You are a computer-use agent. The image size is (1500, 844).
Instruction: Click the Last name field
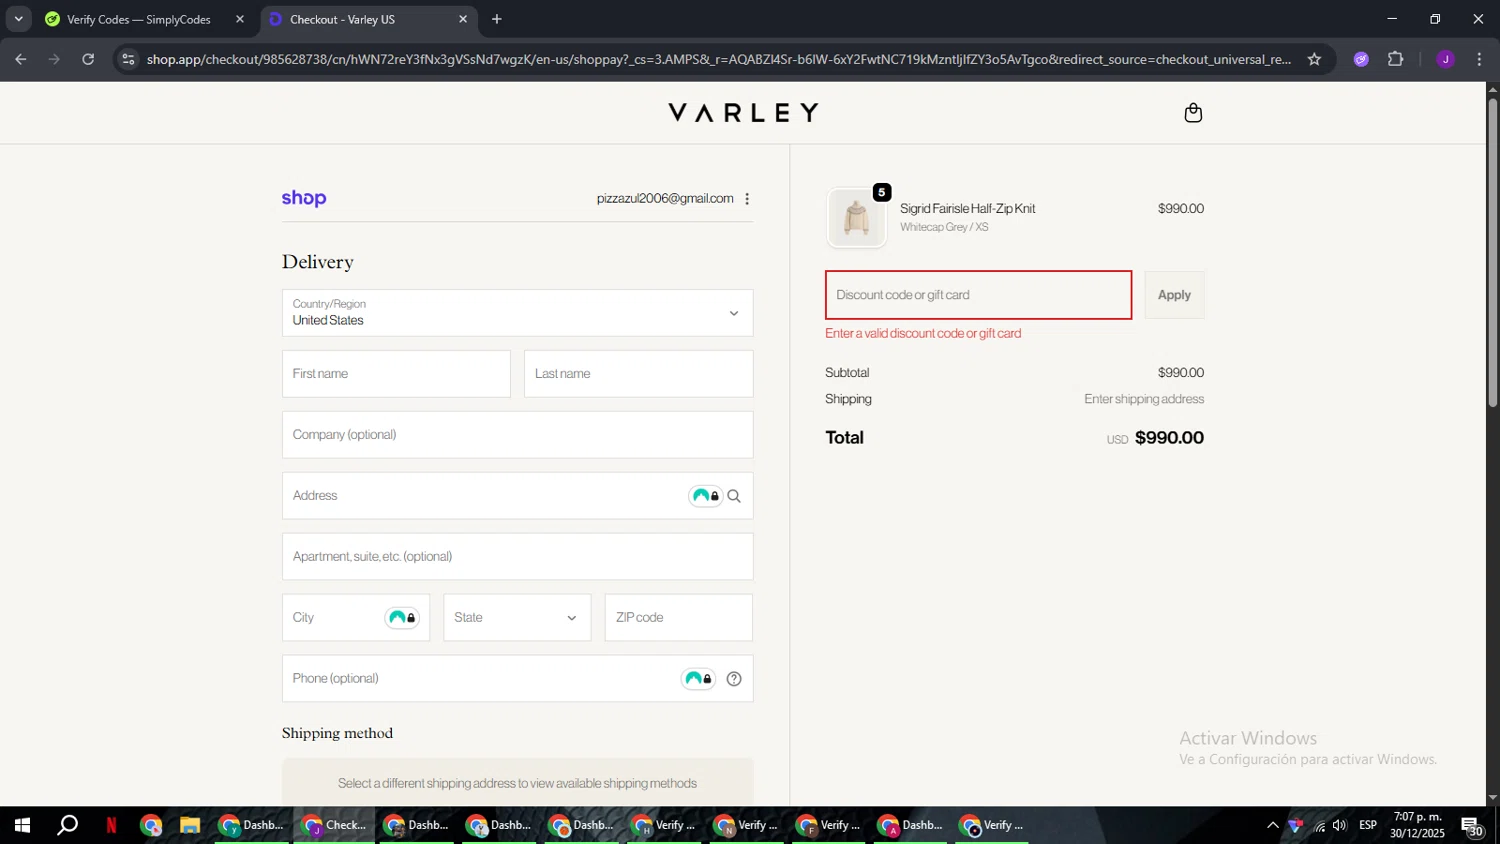click(638, 374)
